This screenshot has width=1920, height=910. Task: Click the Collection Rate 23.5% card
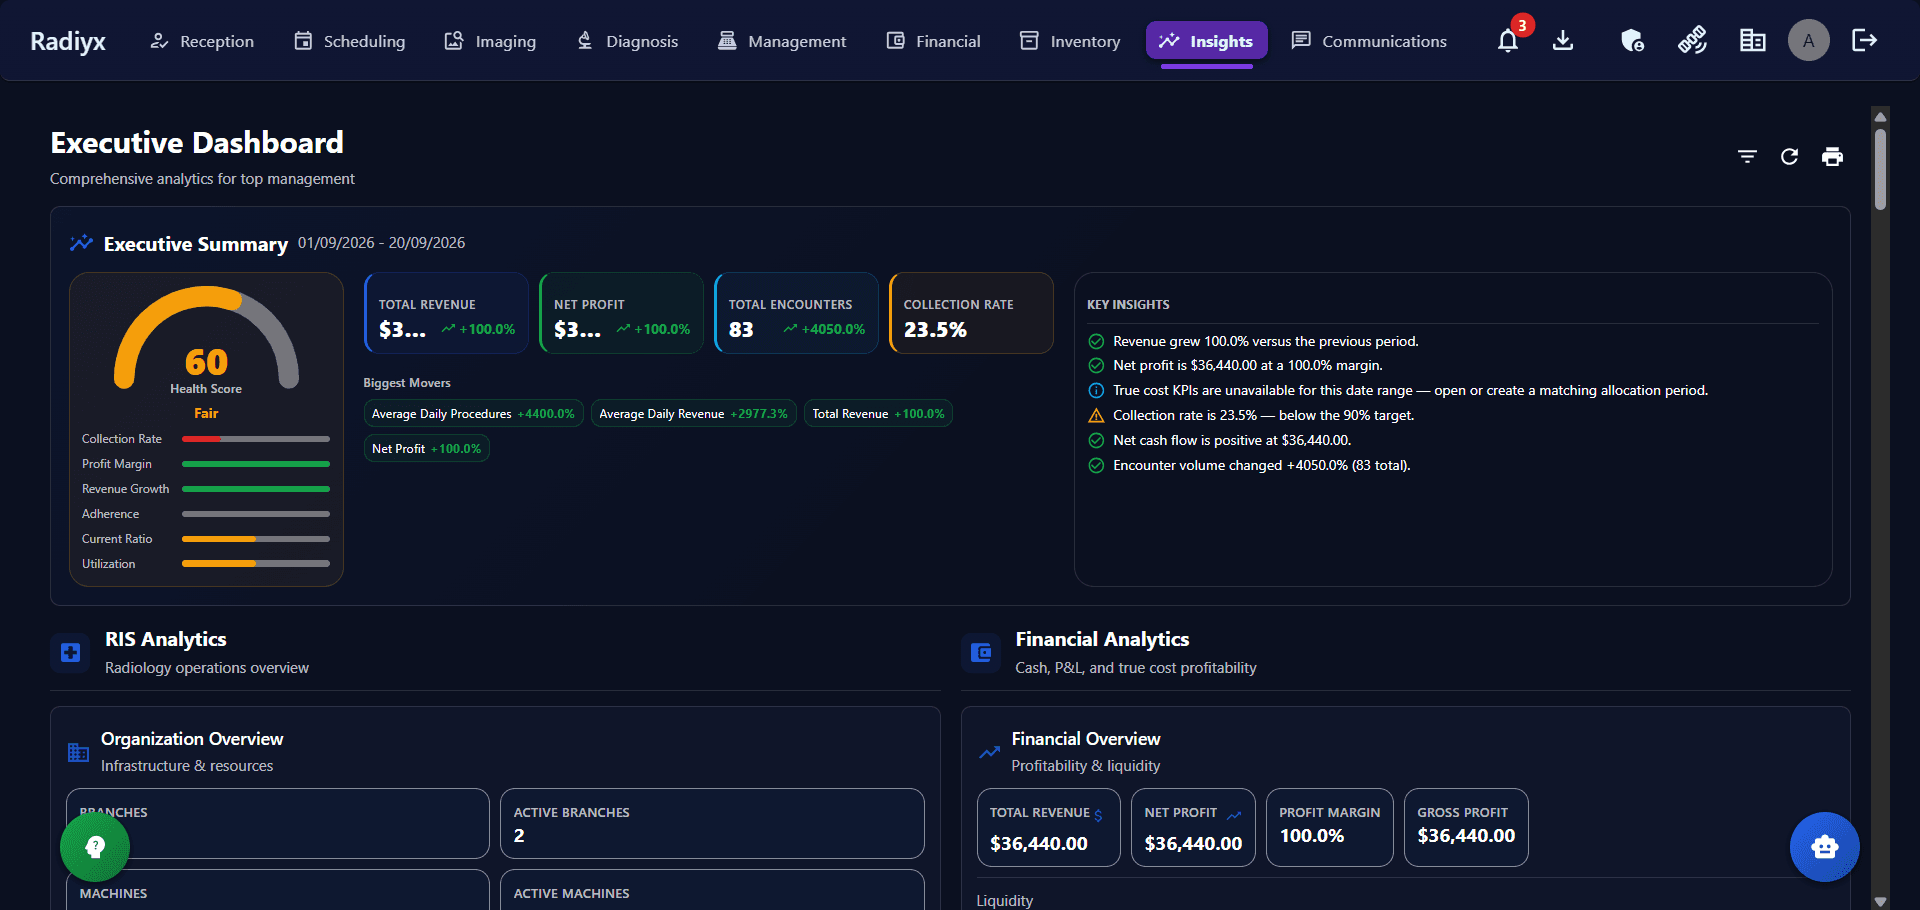[x=971, y=313]
